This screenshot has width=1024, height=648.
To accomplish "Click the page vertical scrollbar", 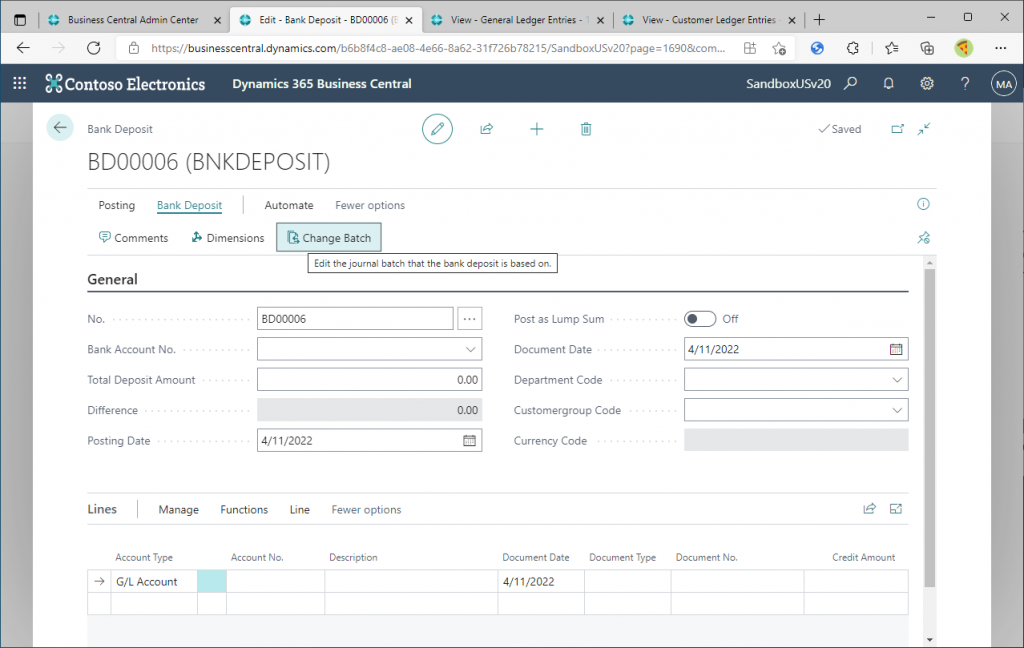I will (929, 428).
